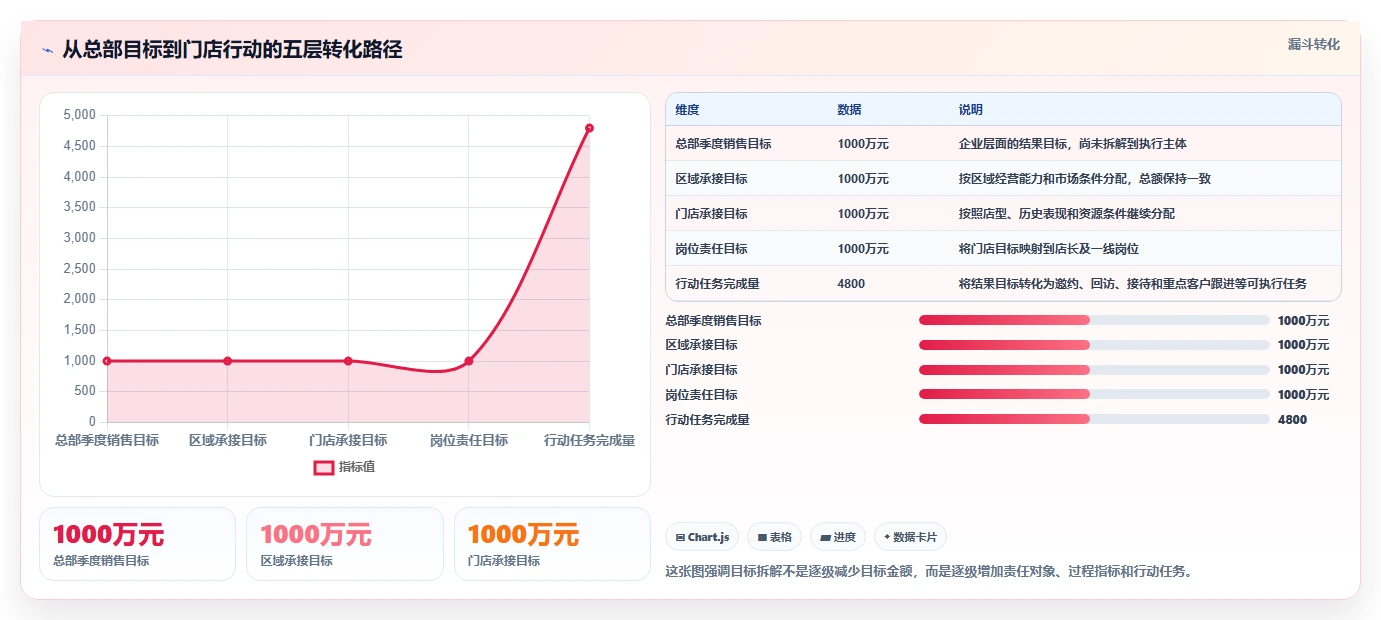Click the 数据 column header
The height and width of the screenshot is (620, 1381).
pyautogui.click(x=849, y=110)
